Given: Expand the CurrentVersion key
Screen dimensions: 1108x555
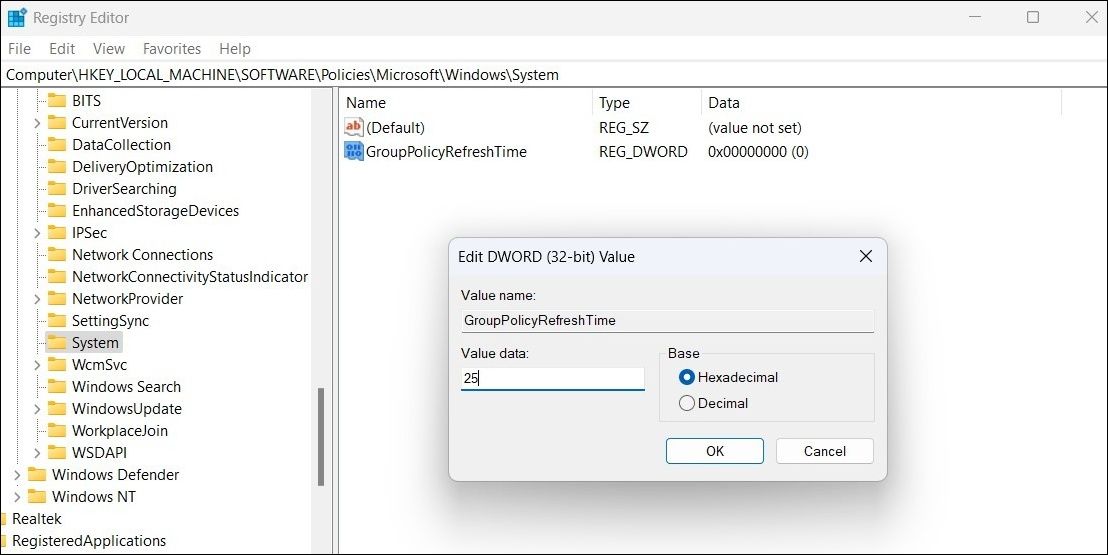Looking at the screenshot, I should tap(37, 123).
